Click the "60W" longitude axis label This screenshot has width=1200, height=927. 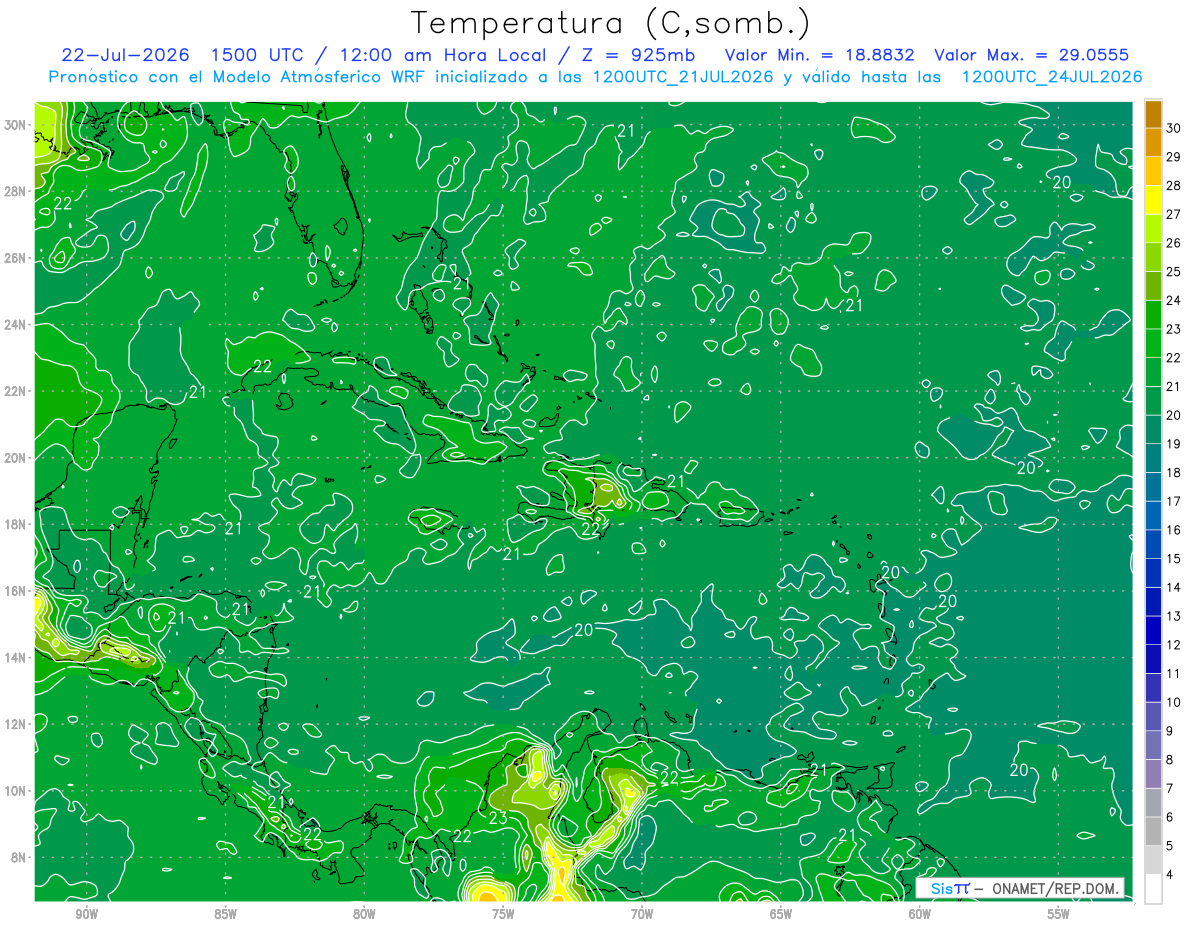point(920,914)
